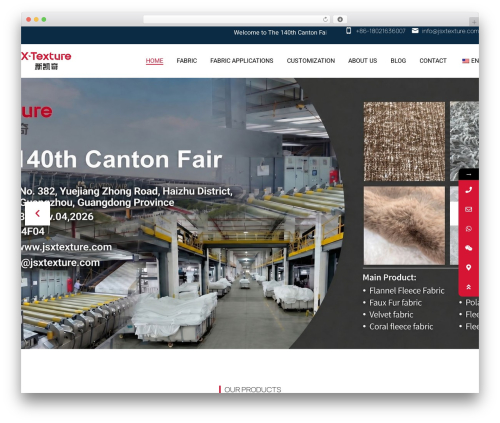Click the phone number +86-18021636007

[380, 31]
